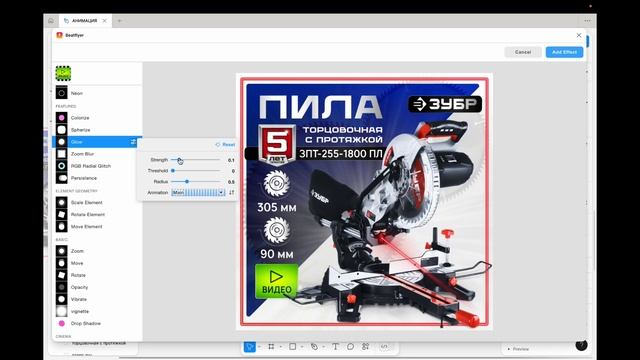Close the Beatflyer plugin window

tap(579, 36)
